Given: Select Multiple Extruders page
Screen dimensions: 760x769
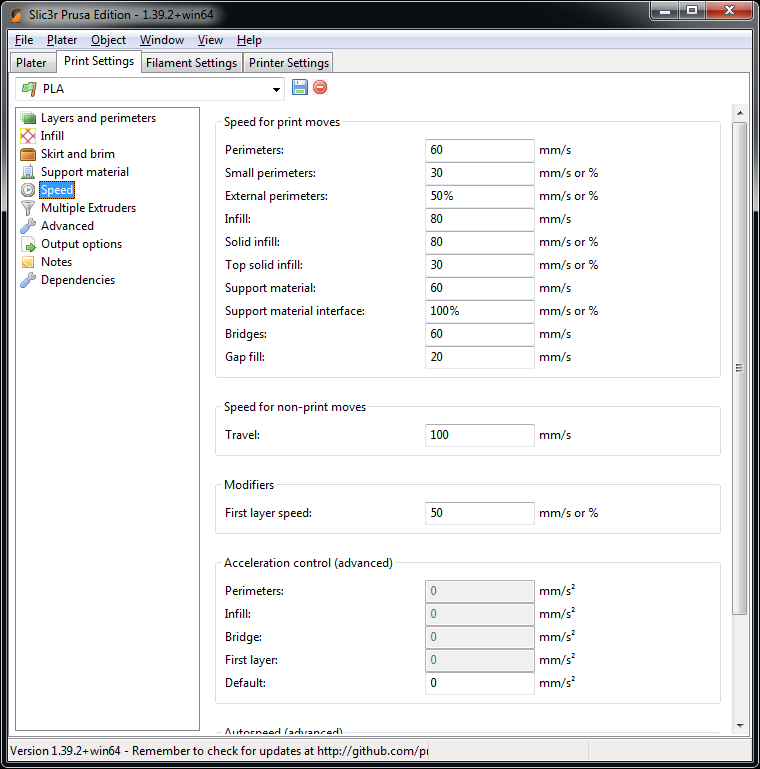Looking at the screenshot, I should 89,208.
